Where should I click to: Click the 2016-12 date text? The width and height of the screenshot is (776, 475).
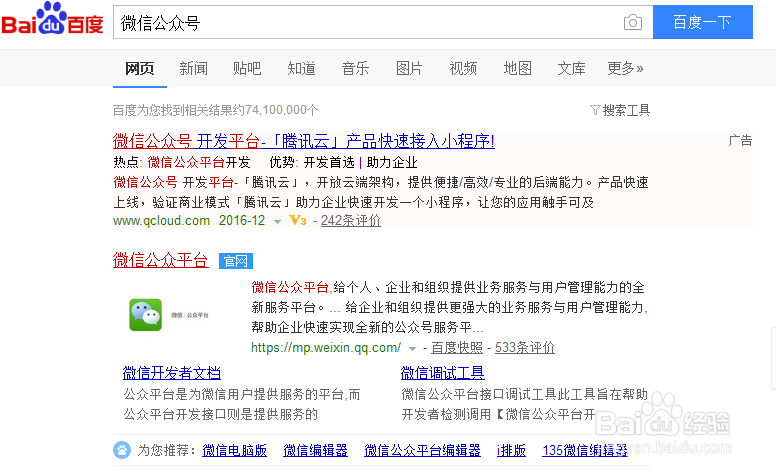click(x=242, y=220)
